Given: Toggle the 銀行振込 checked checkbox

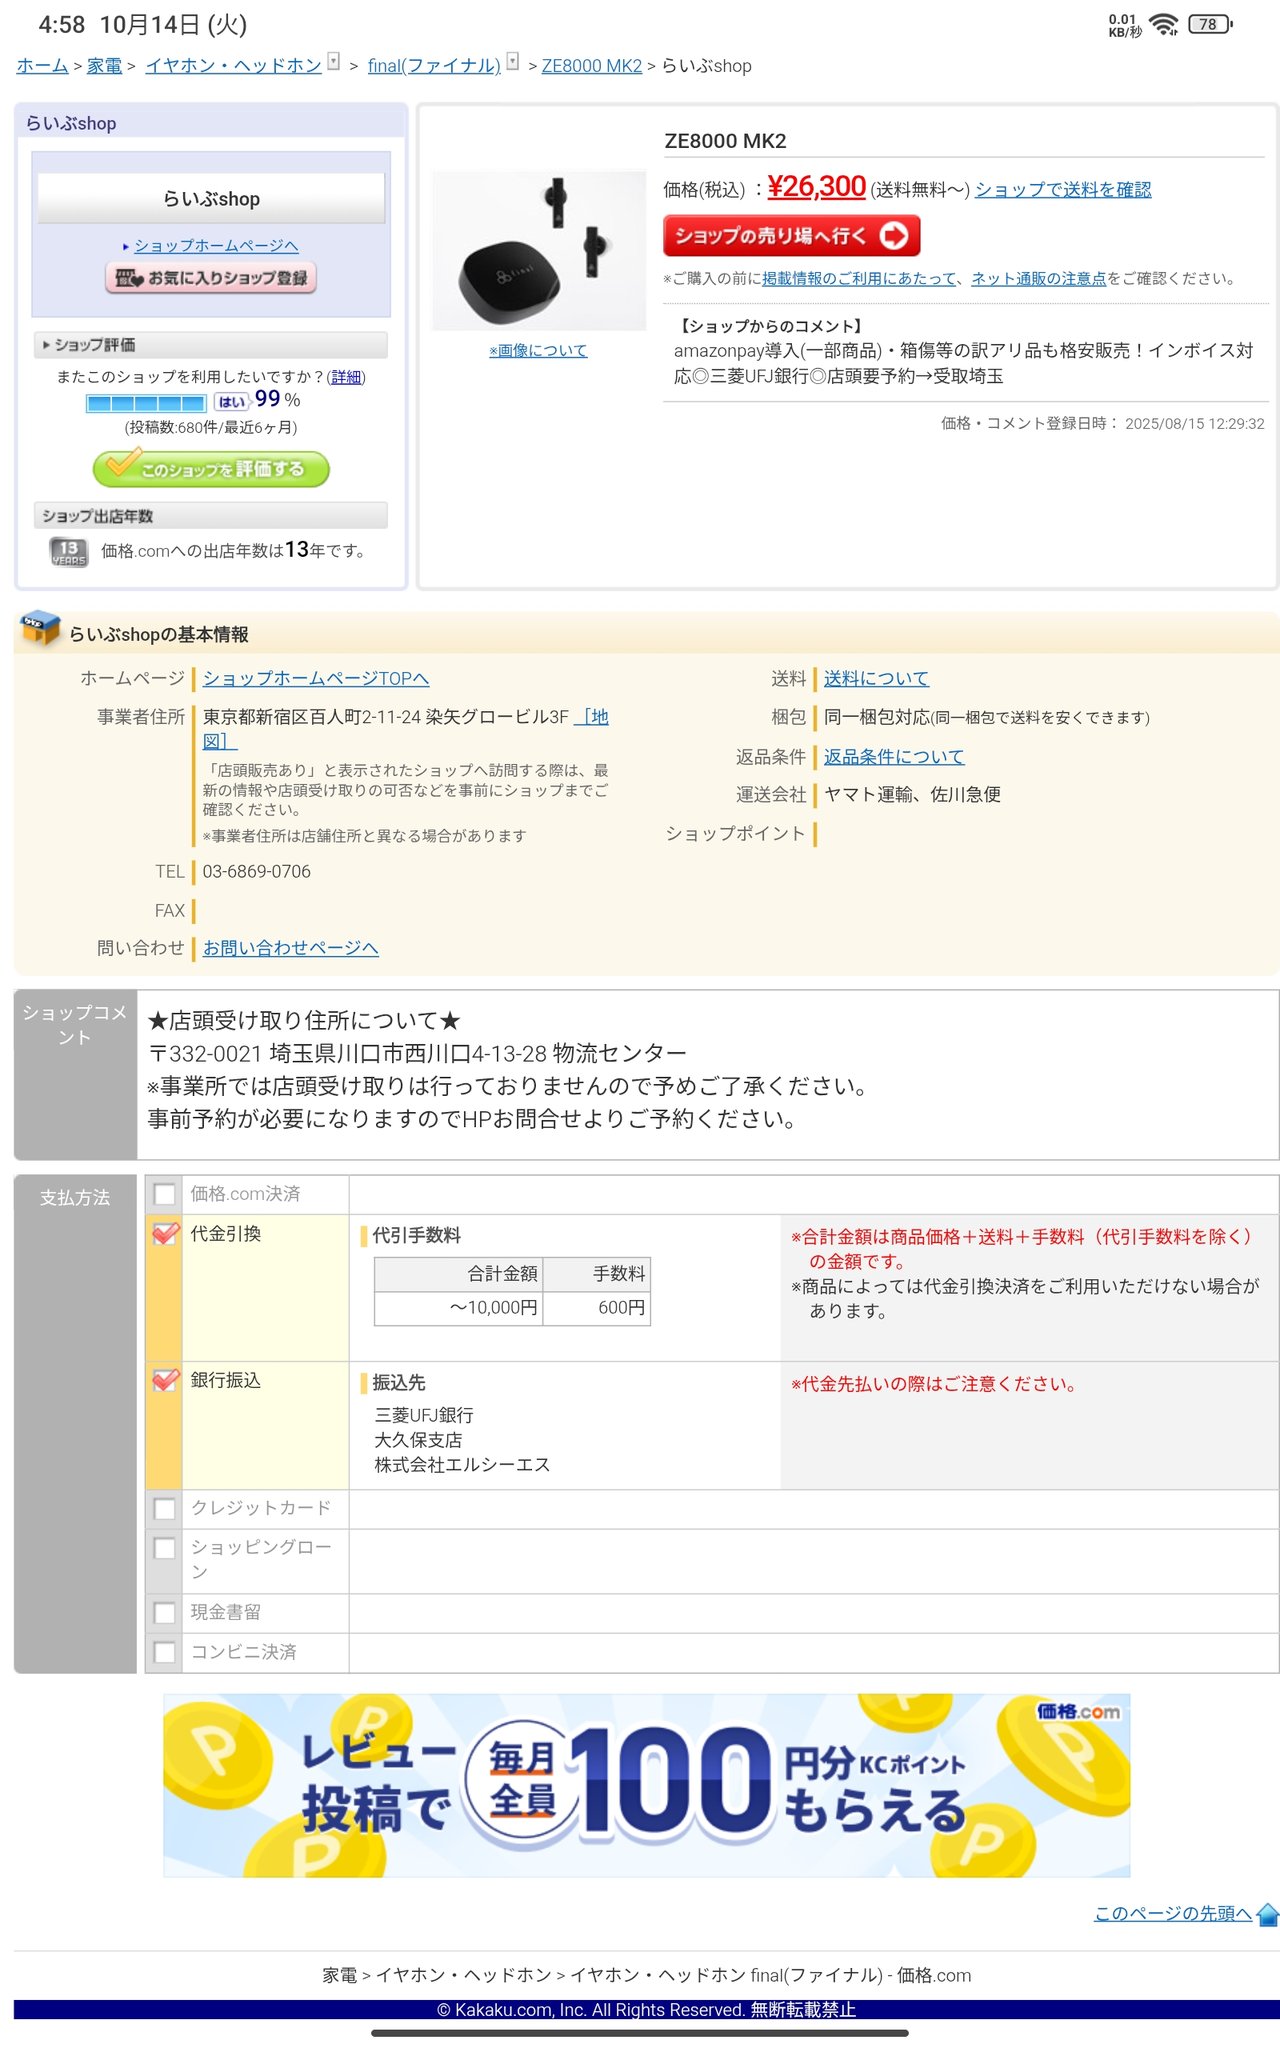Looking at the screenshot, I should tap(165, 1380).
